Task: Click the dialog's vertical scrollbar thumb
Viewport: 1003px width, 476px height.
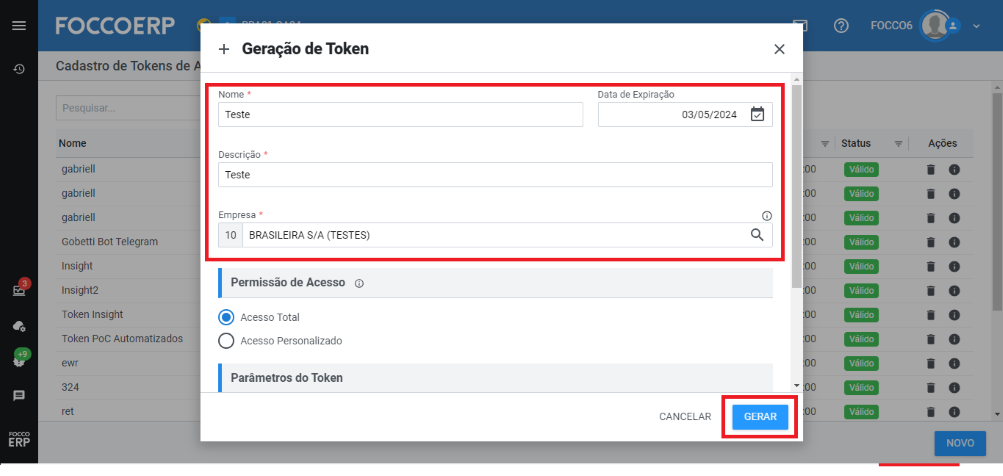Action: pyautogui.click(x=796, y=186)
